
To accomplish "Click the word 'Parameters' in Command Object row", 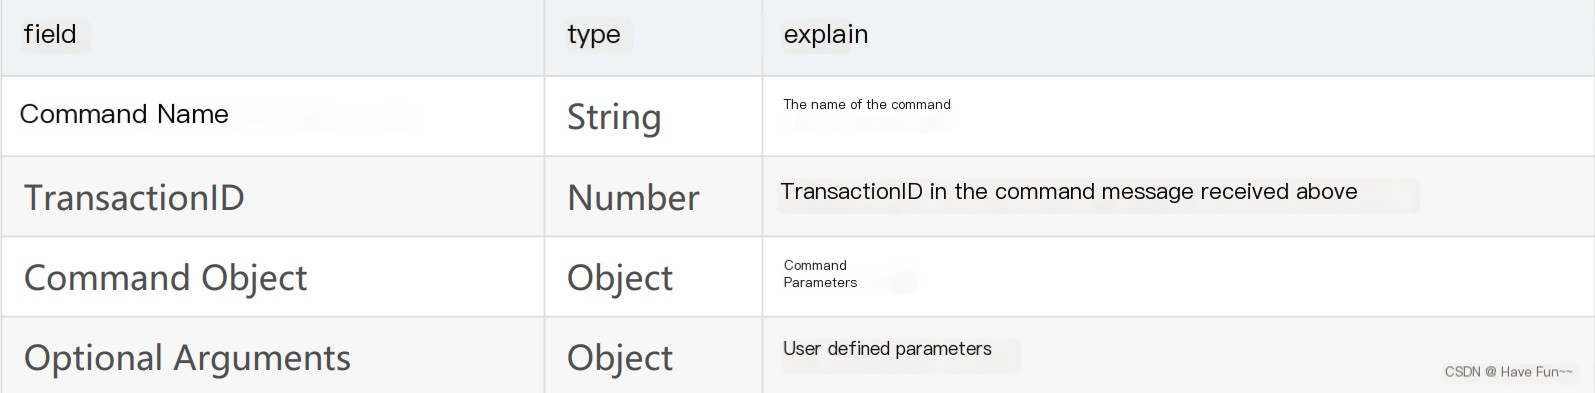I will 820,283.
